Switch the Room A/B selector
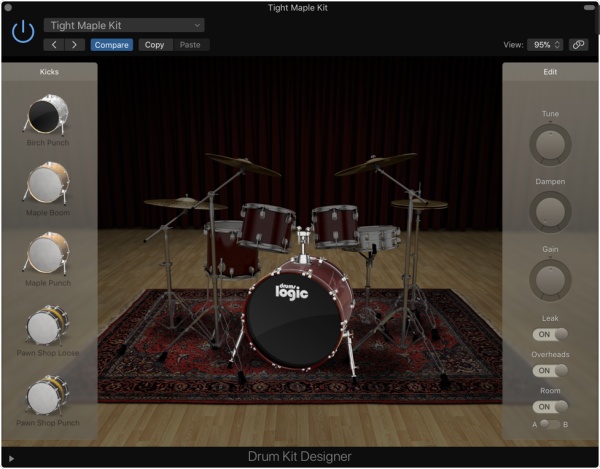 [x=550, y=424]
